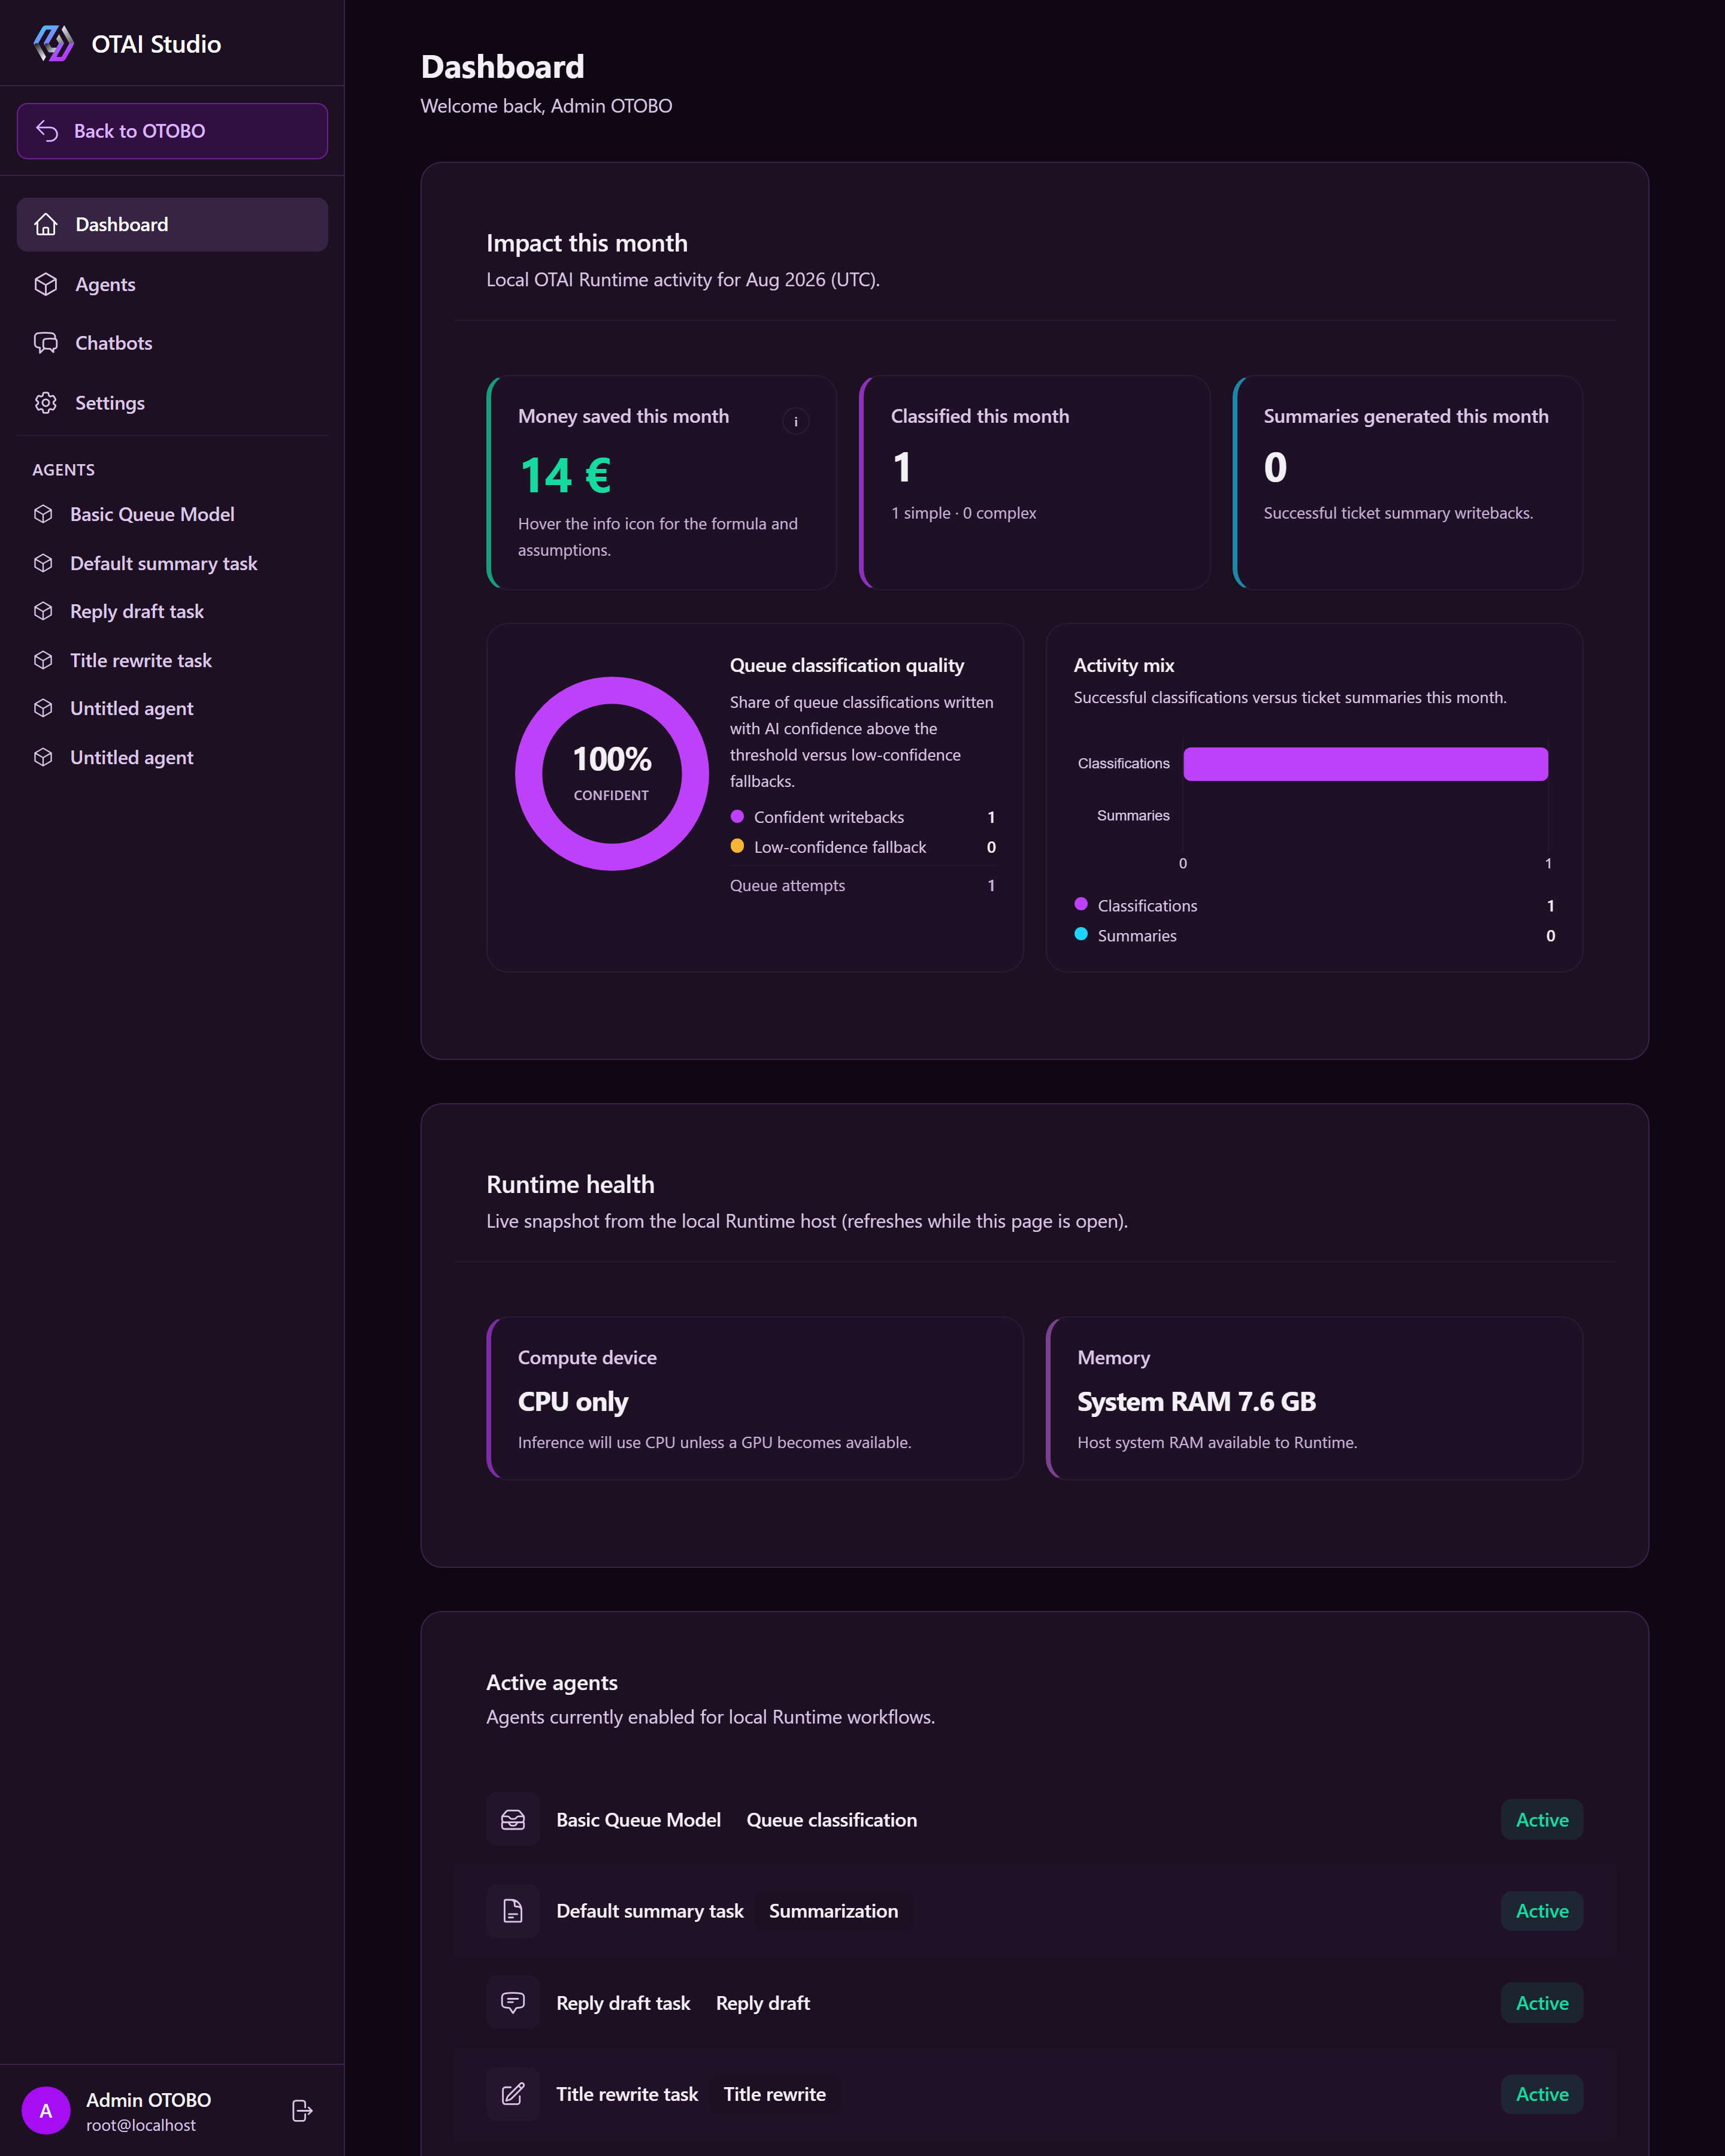Click the logout icon next to Admin OTOBO
1725x2156 pixels.
coord(302,2111)
